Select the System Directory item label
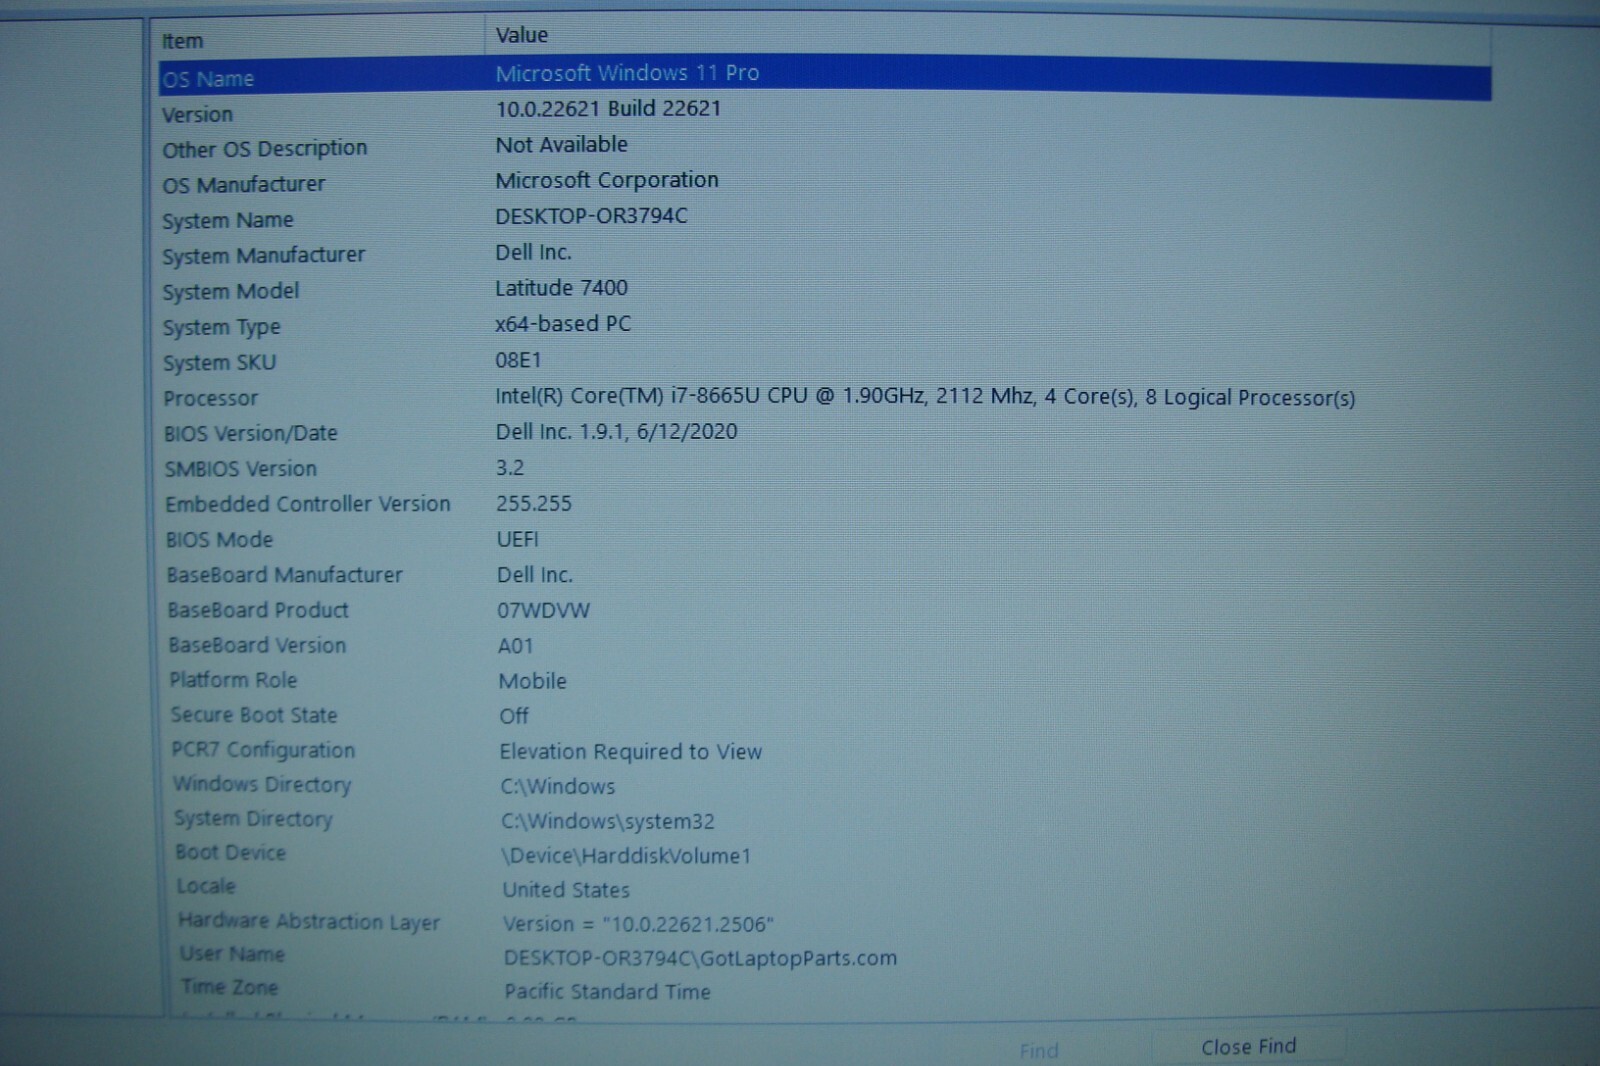Image resolution: width=1600 pixels, height=1066 pixels. [253, 819]
